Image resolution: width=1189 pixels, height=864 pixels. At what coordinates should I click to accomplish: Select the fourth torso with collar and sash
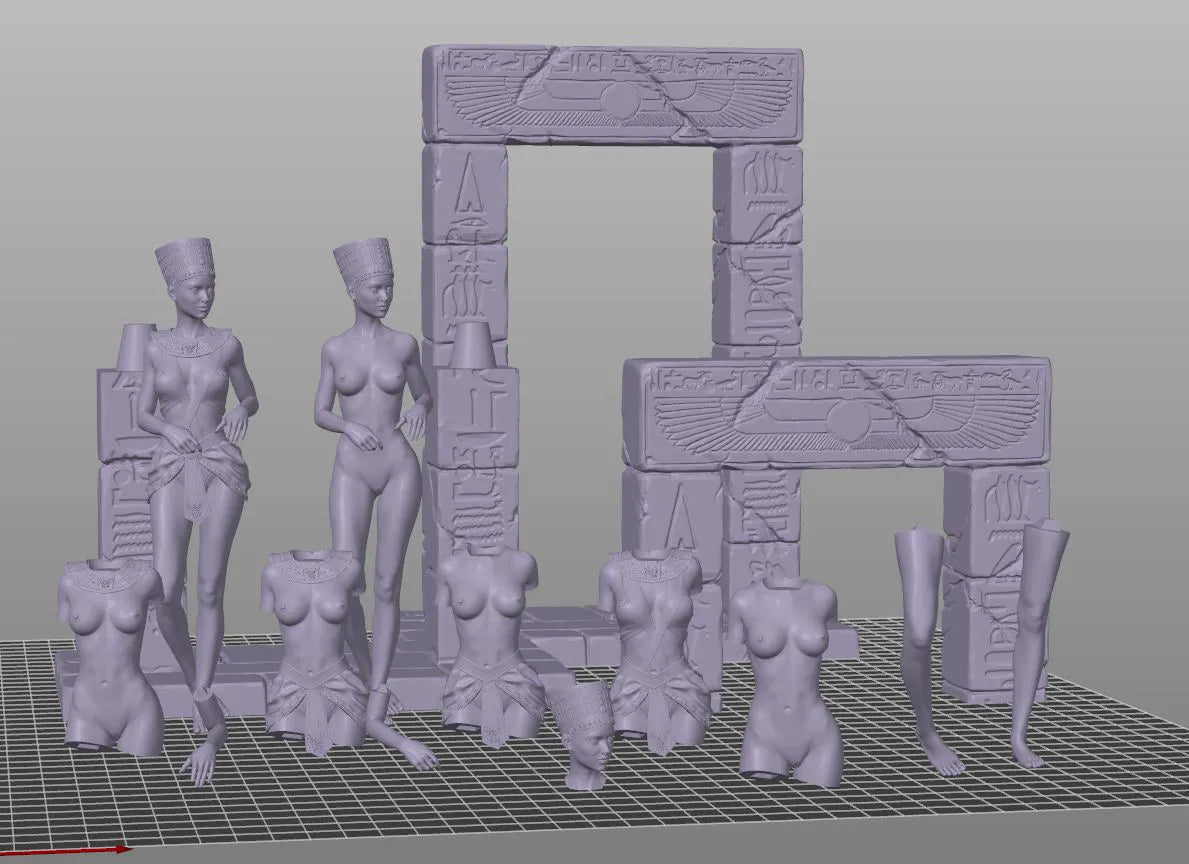pyautogui.click(x=655, y=640)
